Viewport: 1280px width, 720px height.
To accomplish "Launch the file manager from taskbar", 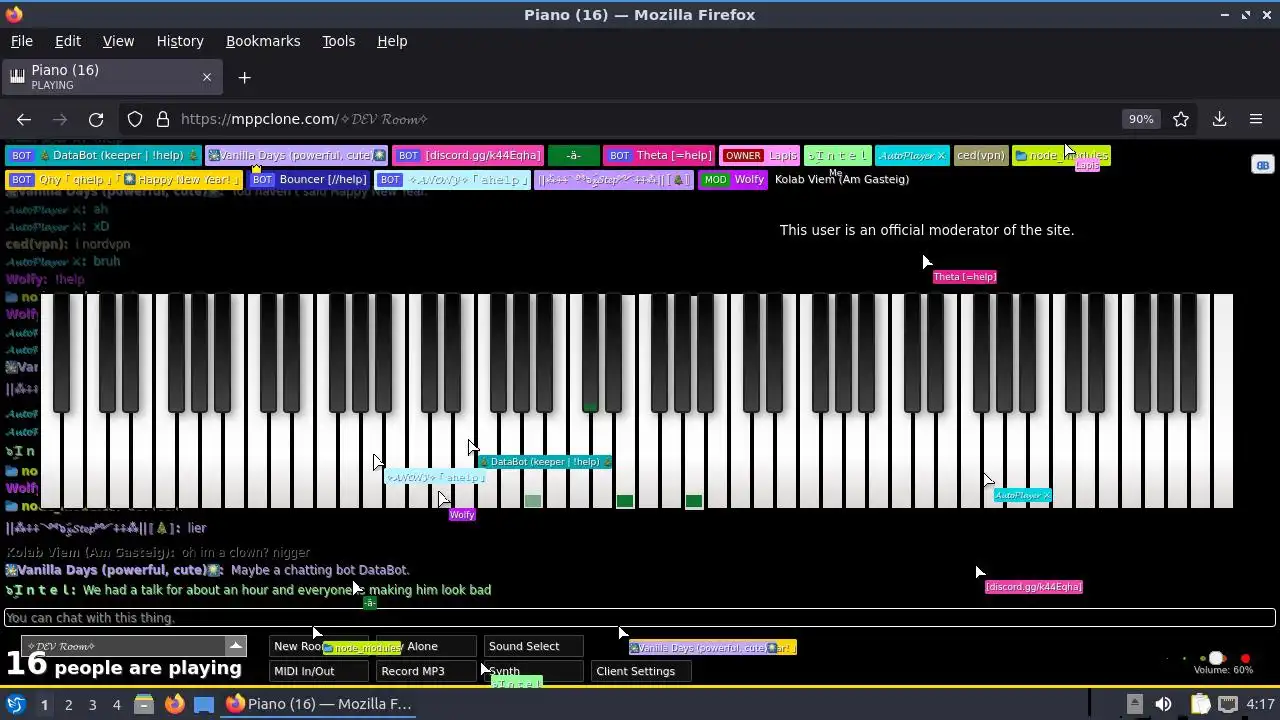I will (x=144, y=704).
